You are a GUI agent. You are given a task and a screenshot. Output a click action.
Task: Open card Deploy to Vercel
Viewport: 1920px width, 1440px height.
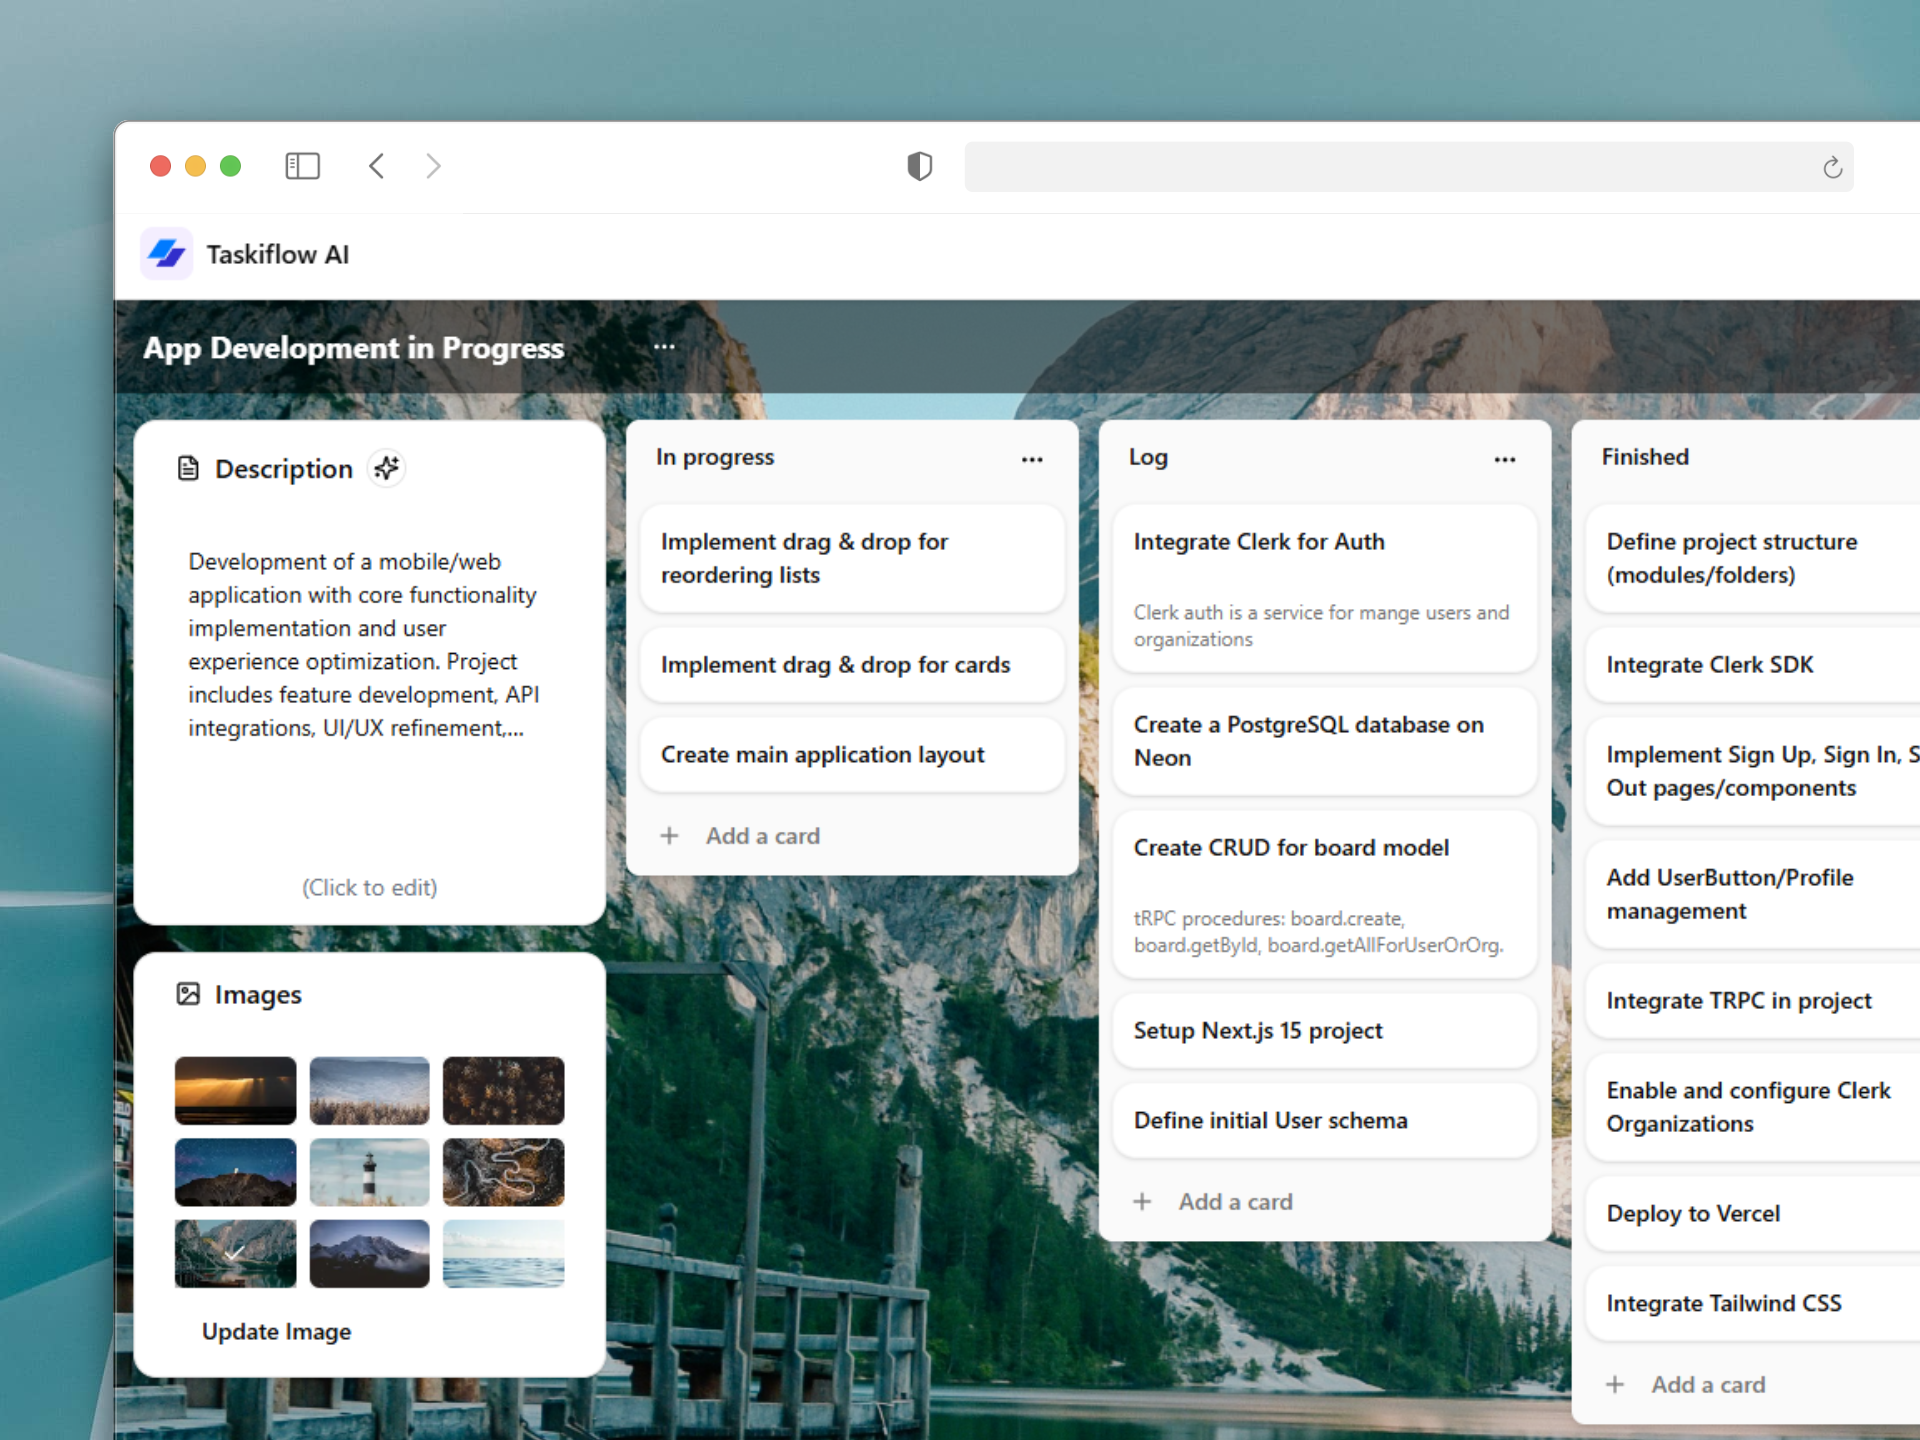pyautogui.click(x=1753, y=1214)
